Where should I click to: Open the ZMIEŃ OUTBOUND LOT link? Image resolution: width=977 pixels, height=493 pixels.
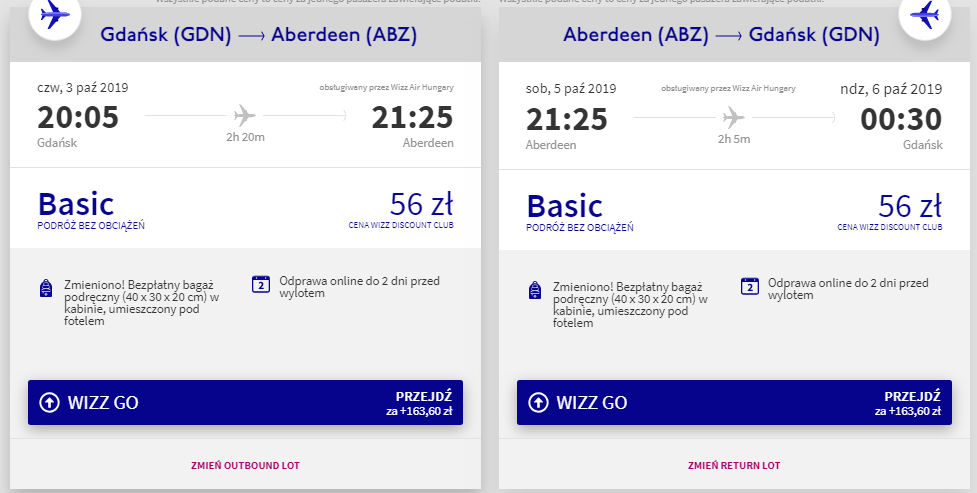tap(245, 465)
